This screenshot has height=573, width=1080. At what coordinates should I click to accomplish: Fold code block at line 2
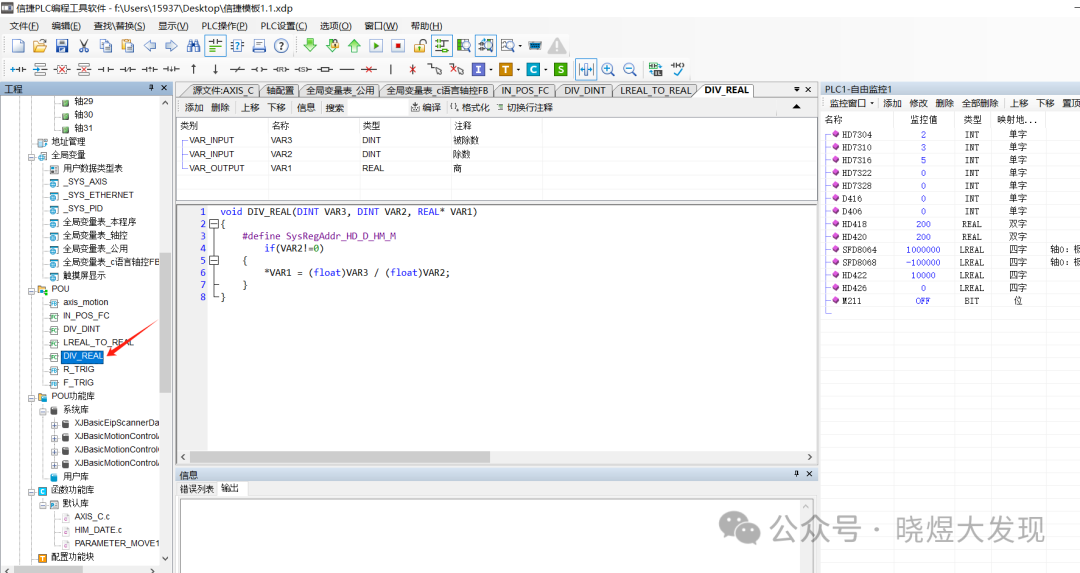click(x=214, y=224)
